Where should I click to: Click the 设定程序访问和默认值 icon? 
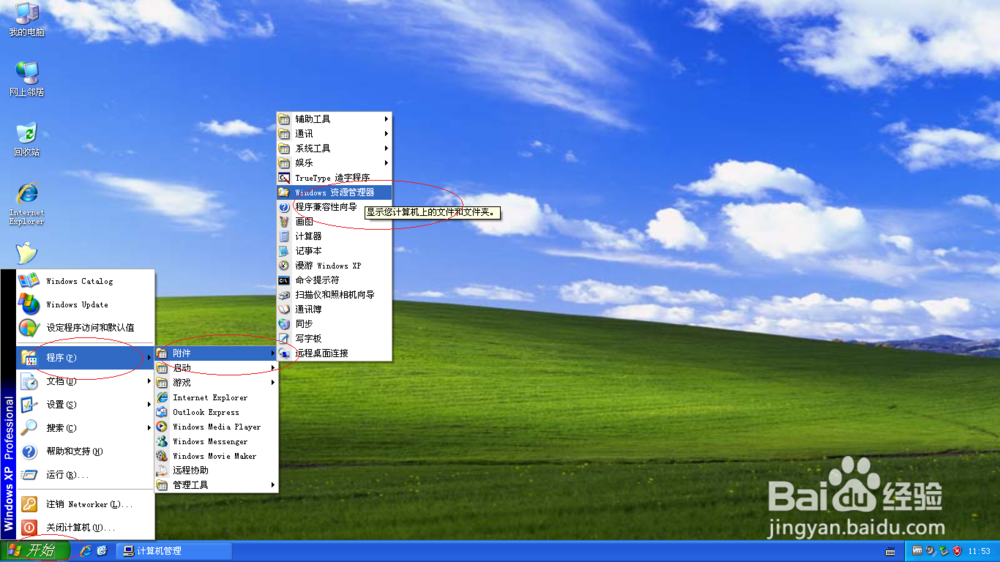click(29, 328)
